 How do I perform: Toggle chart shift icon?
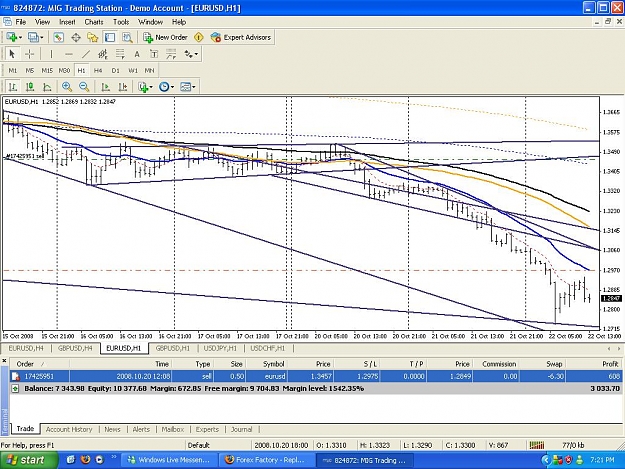click(x=123, y=87)
